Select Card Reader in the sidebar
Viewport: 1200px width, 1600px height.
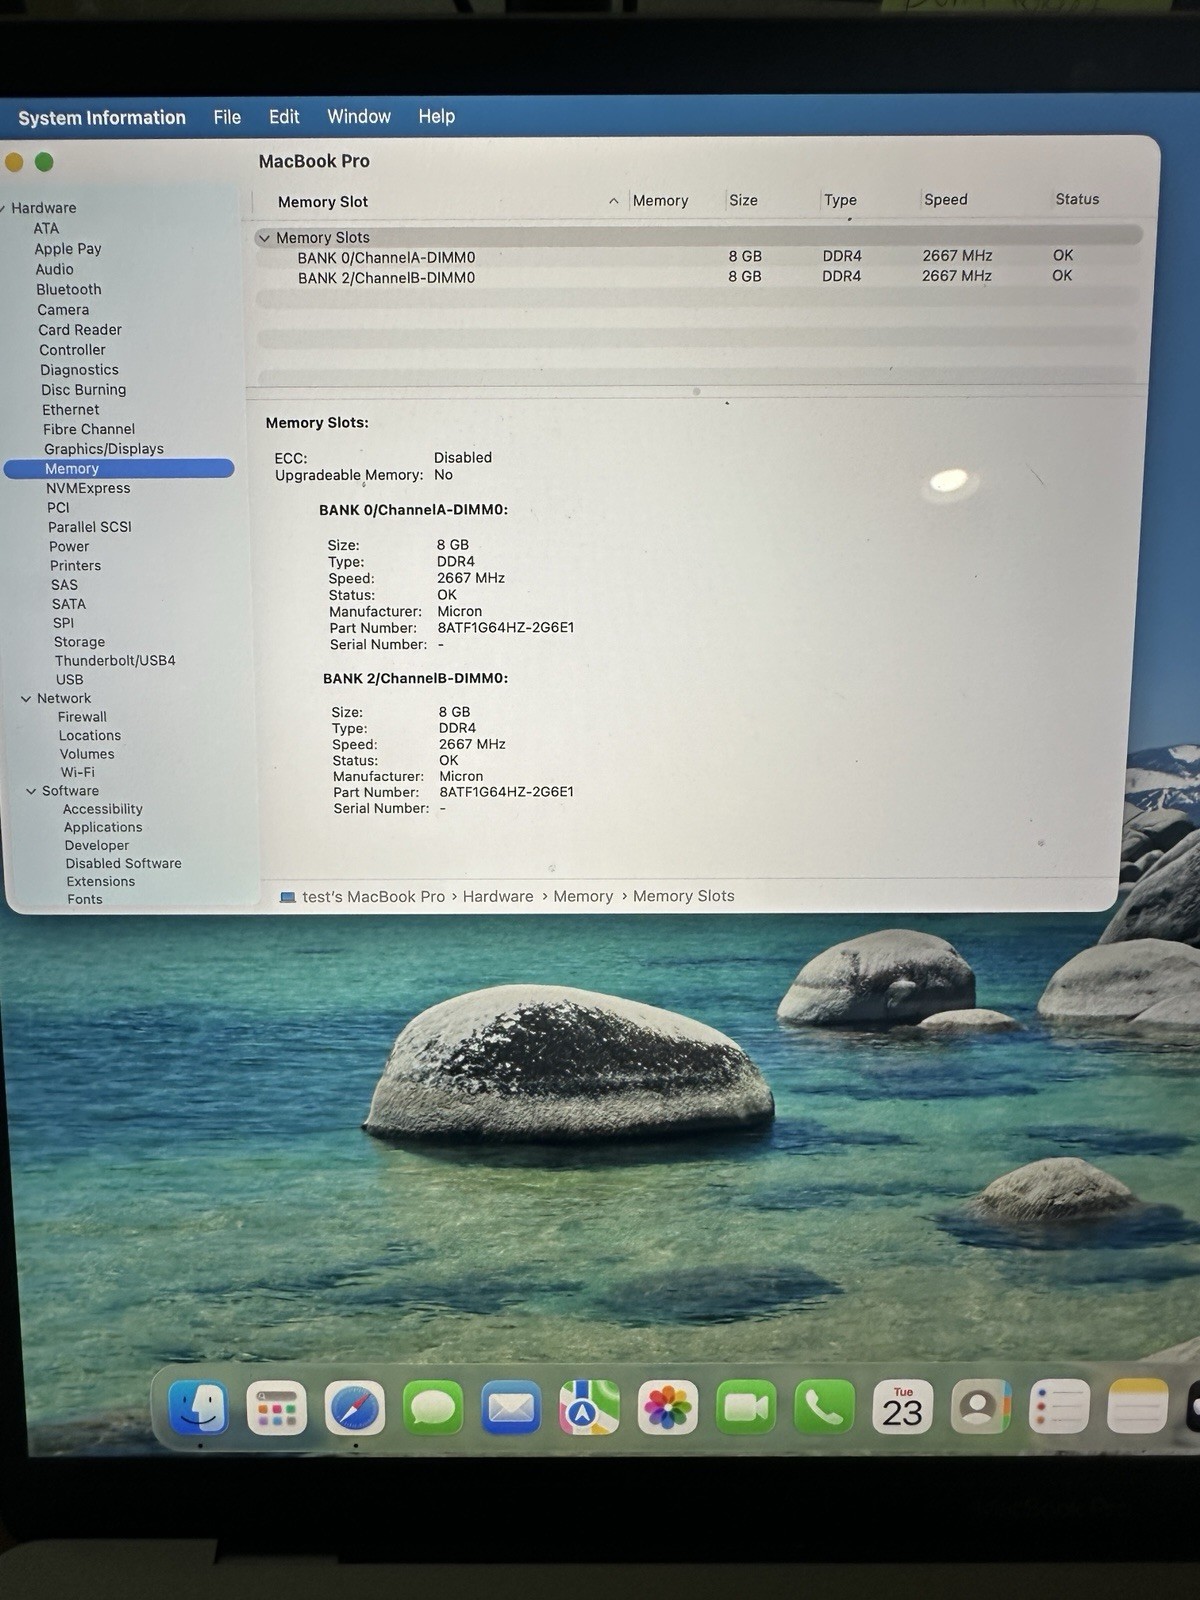tap(80, 330)
